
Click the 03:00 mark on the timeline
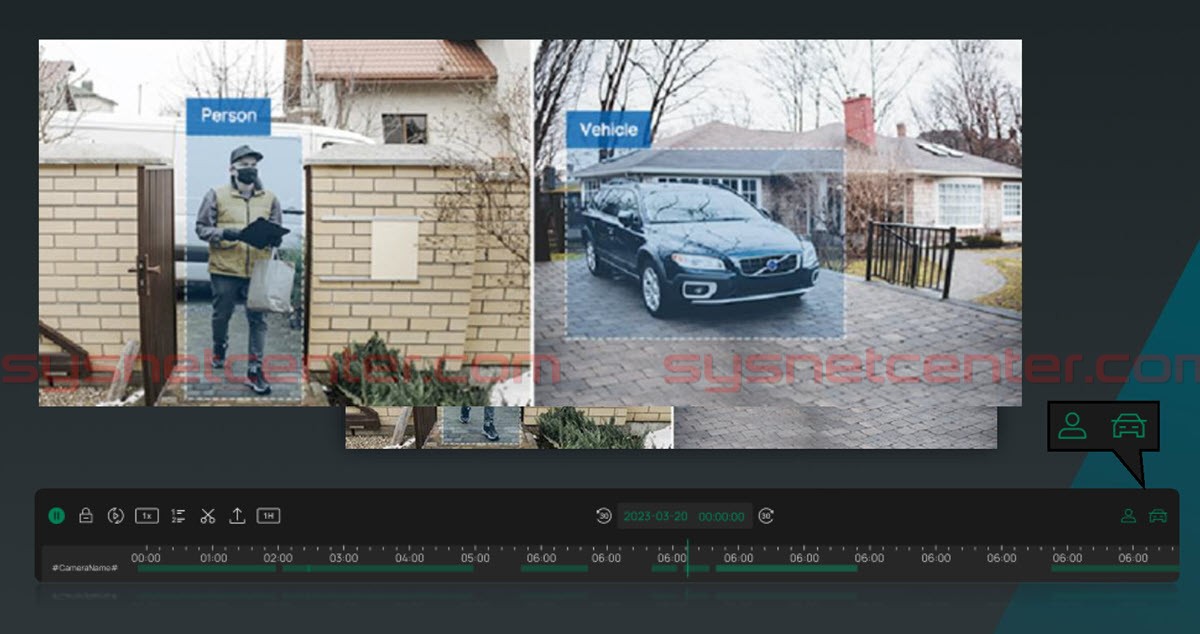pos(344,558)
